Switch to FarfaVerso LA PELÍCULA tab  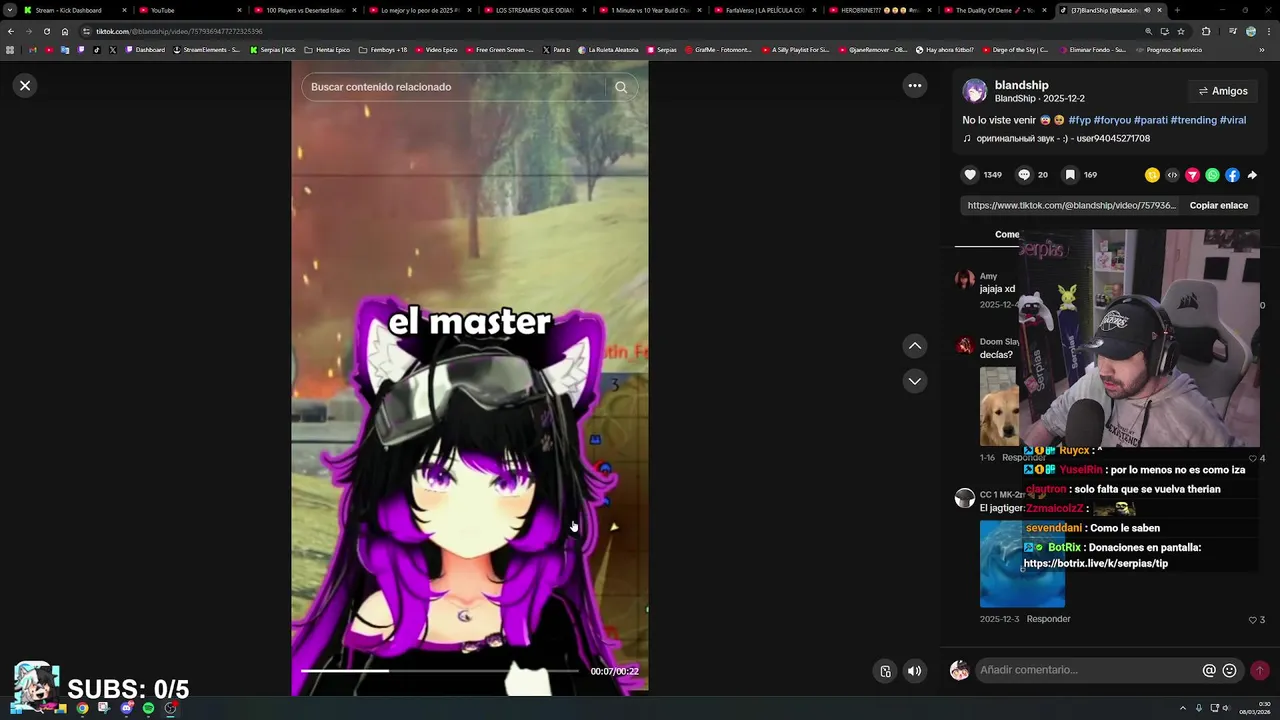pyautogui.click(x=764, y=10)
